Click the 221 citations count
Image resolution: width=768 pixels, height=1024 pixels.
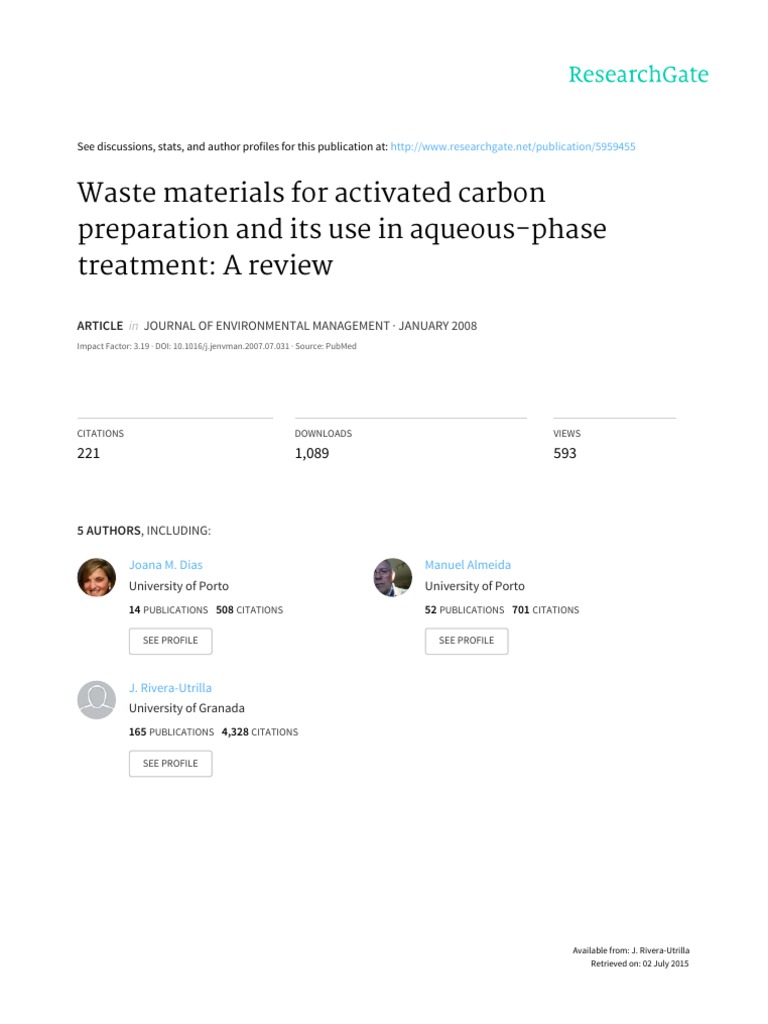[88, 453]
